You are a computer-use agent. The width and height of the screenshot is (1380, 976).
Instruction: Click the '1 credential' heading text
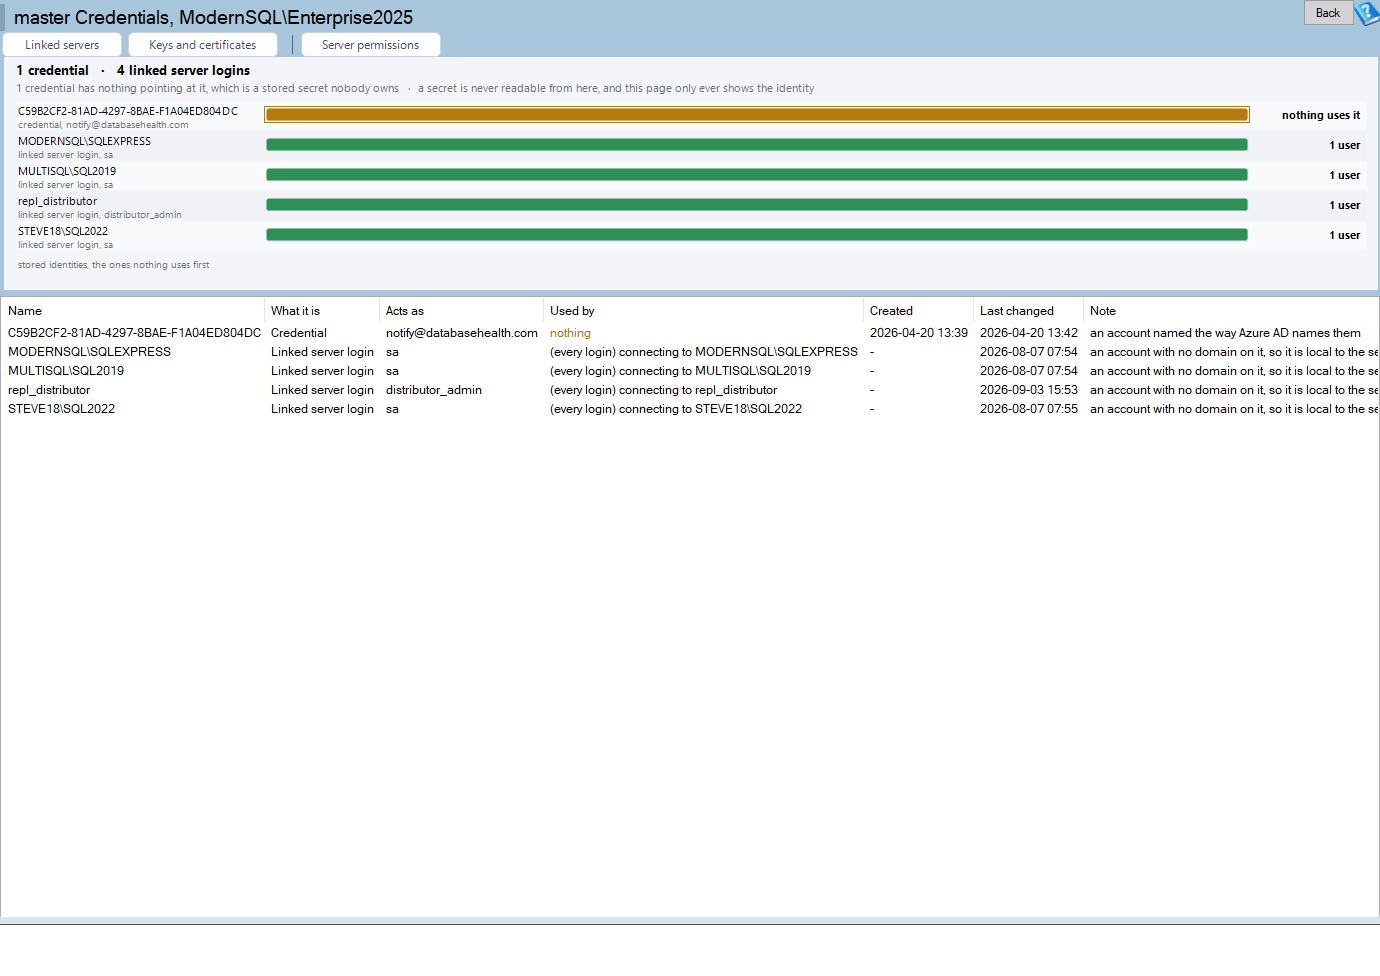(x=52, y=70)
